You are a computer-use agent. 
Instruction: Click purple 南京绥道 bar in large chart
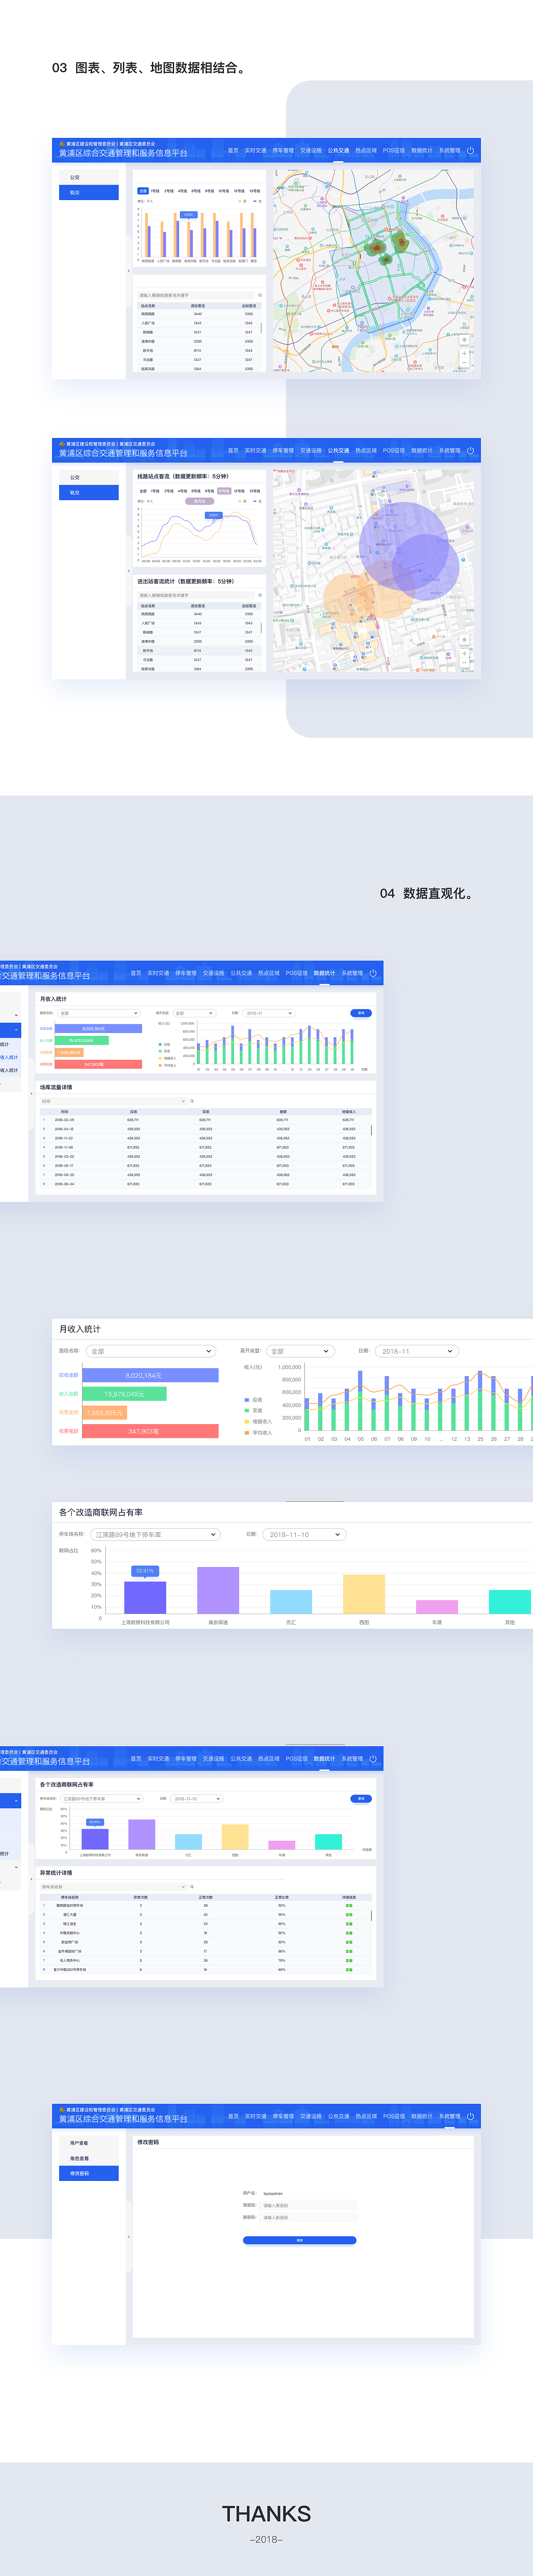pos(218,1590)
